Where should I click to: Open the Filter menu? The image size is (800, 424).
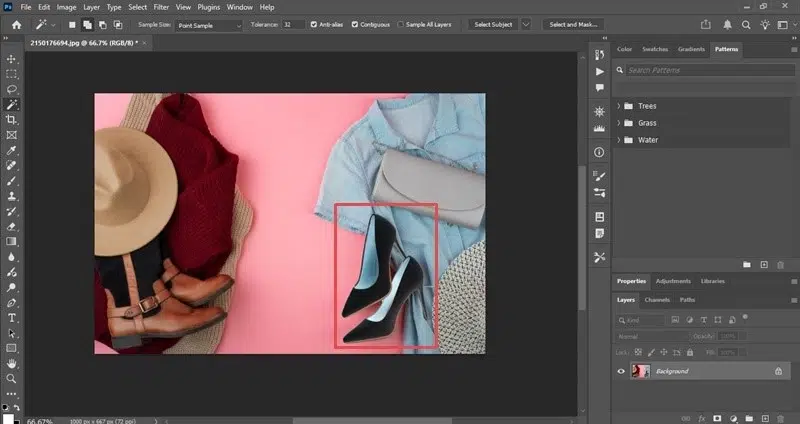(x=161, y=7)
